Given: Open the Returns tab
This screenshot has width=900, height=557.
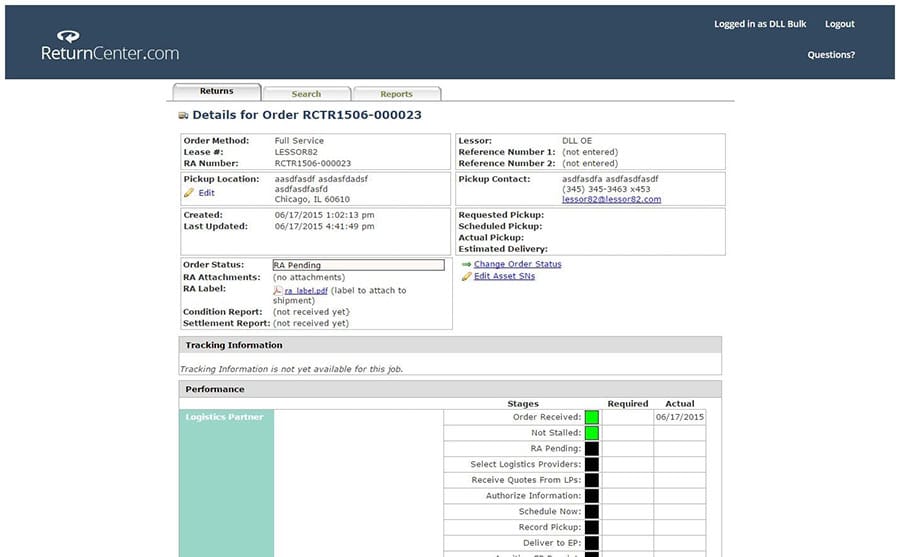Looking at the screenshot, I should 216,91.
